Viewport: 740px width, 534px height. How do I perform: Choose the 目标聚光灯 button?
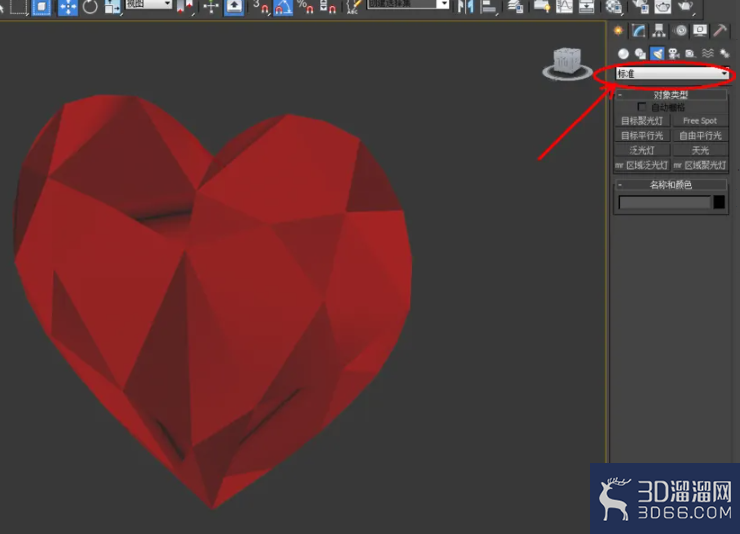pyautogui.click(x=642, y=121)
